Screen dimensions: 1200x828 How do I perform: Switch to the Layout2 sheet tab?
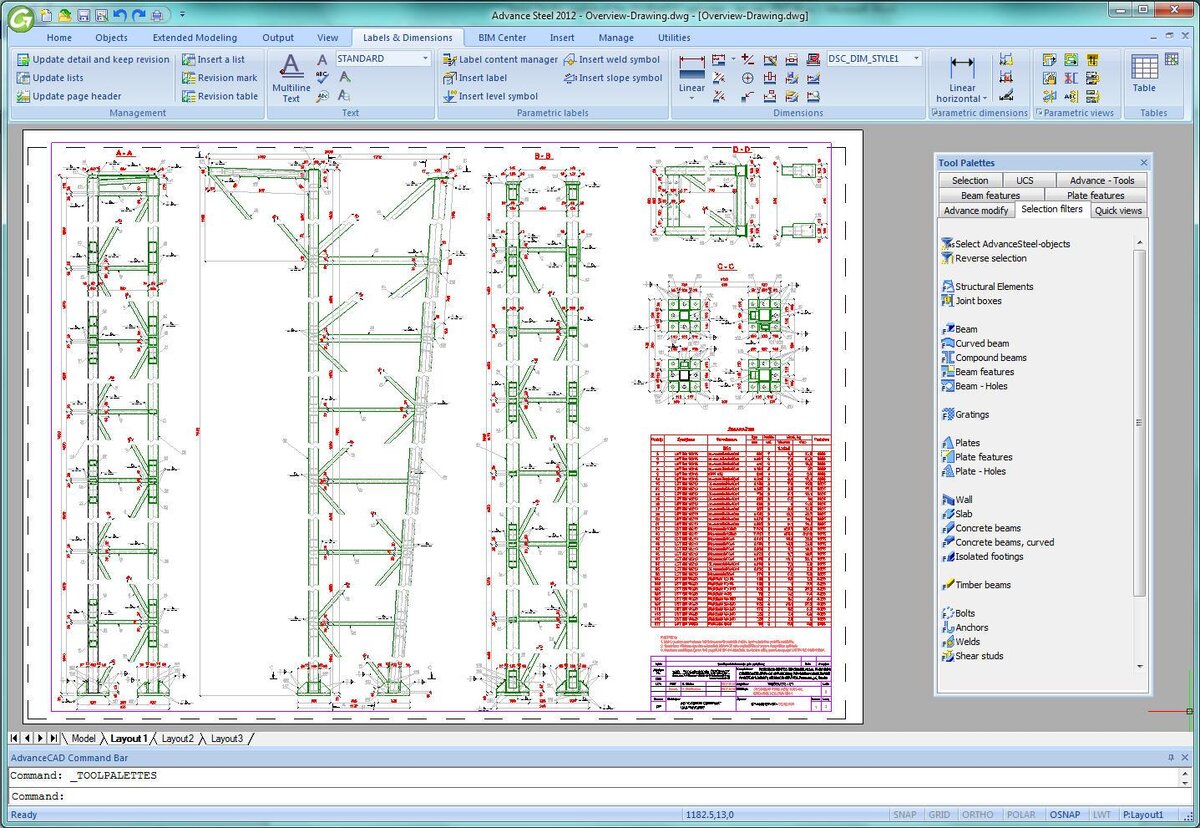178,738
